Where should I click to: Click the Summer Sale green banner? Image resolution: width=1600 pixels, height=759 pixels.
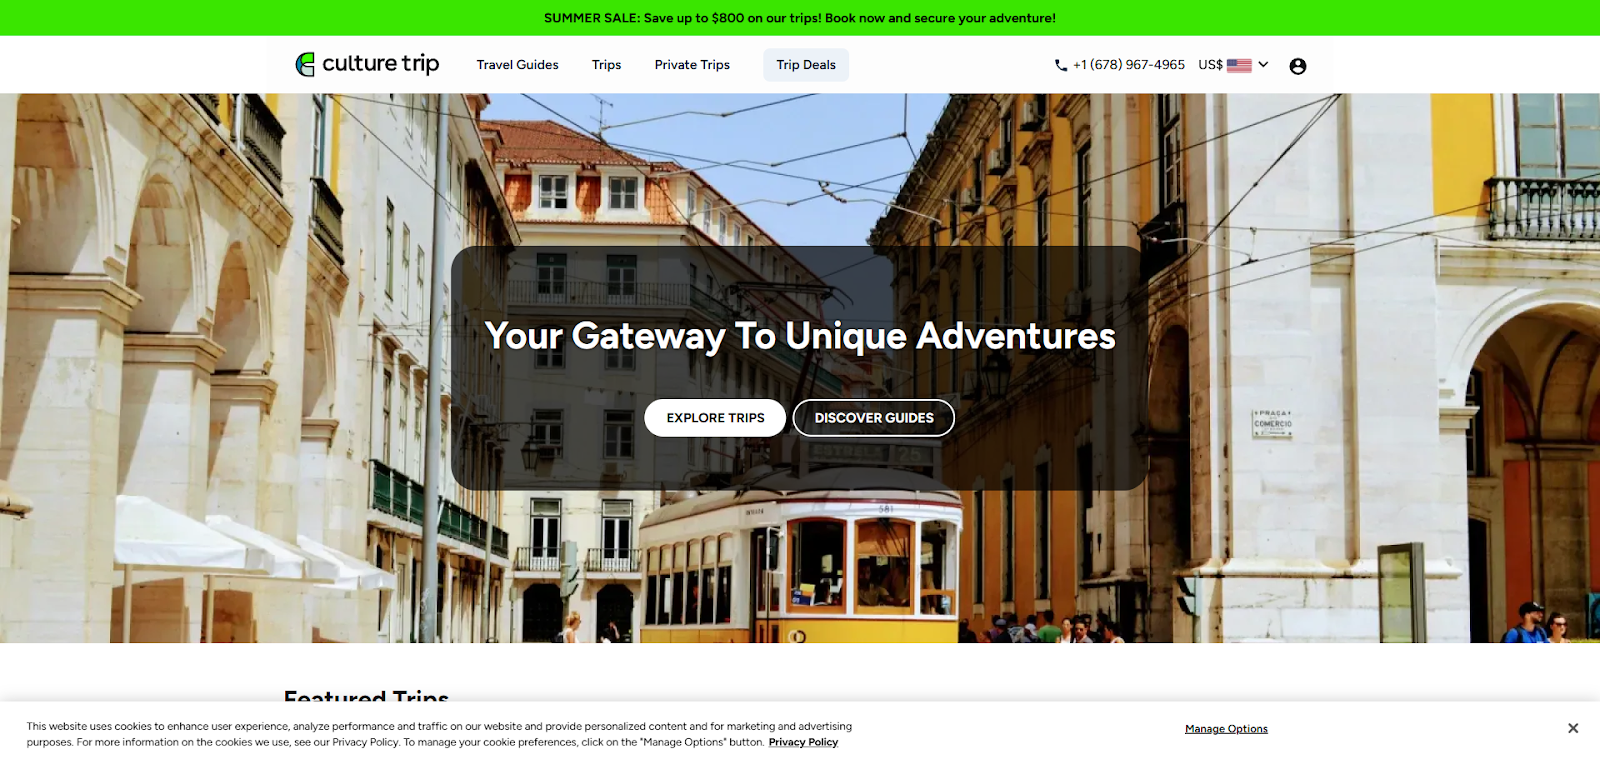click(800, 18)
